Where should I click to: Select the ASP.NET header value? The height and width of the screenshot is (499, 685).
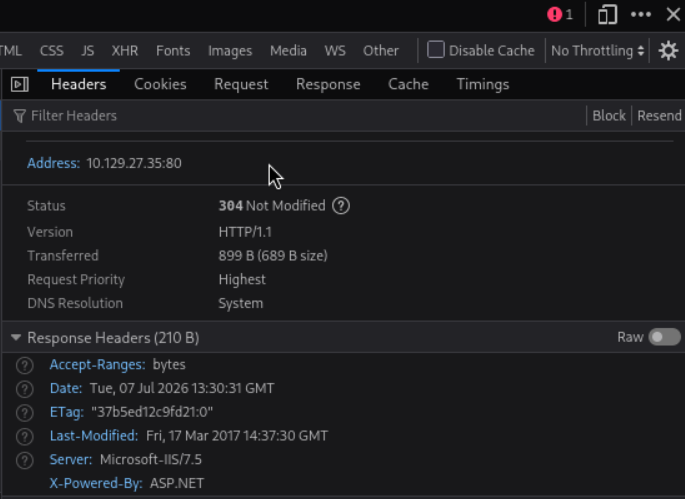[177, 483]
